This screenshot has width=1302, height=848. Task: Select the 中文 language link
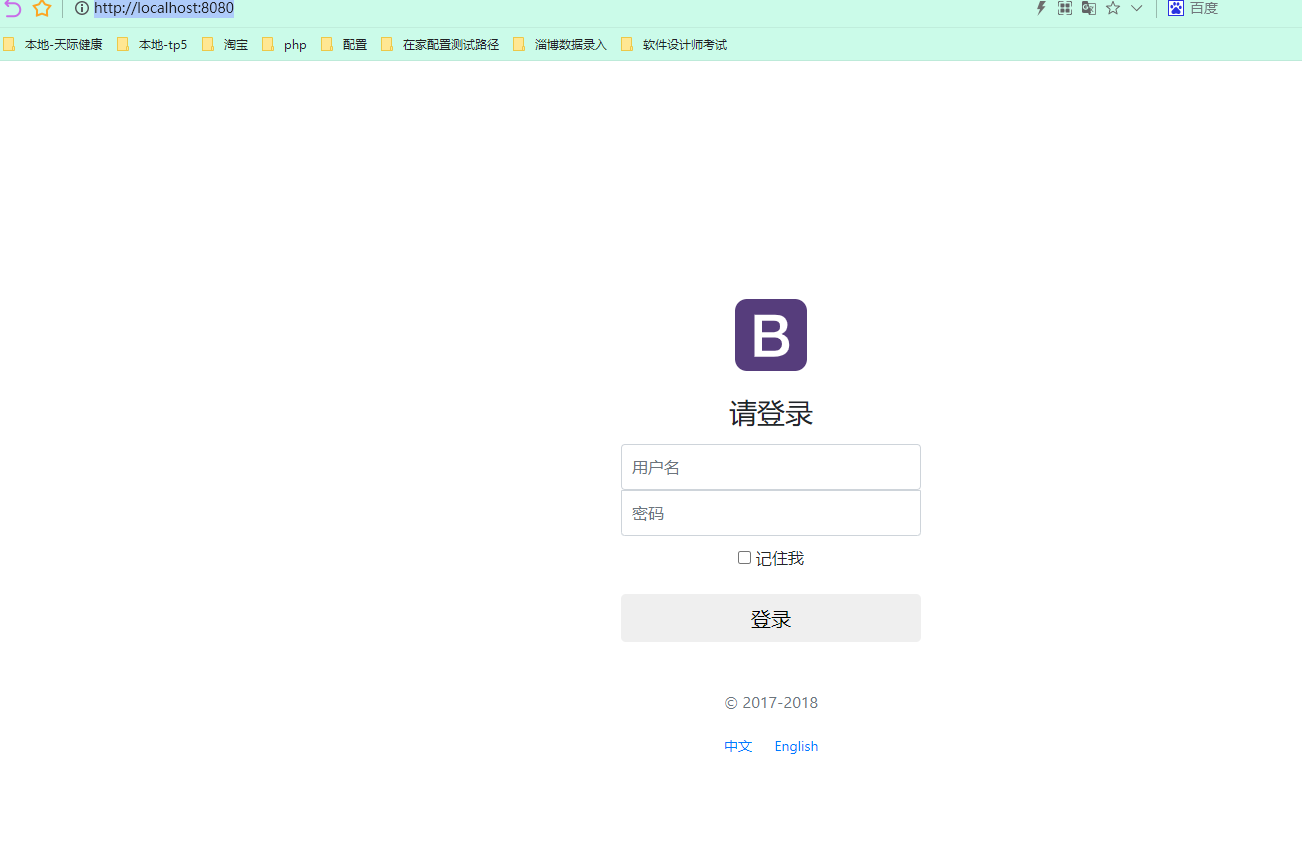click(x=738, y=746)
